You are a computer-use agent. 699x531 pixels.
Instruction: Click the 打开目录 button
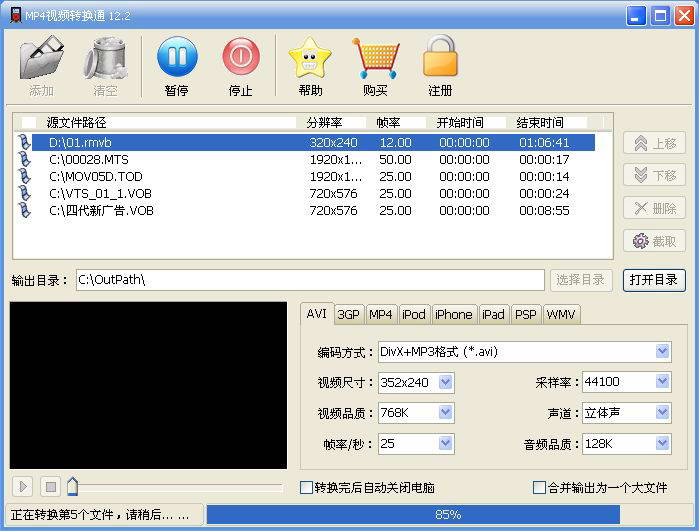click(654, 280)
